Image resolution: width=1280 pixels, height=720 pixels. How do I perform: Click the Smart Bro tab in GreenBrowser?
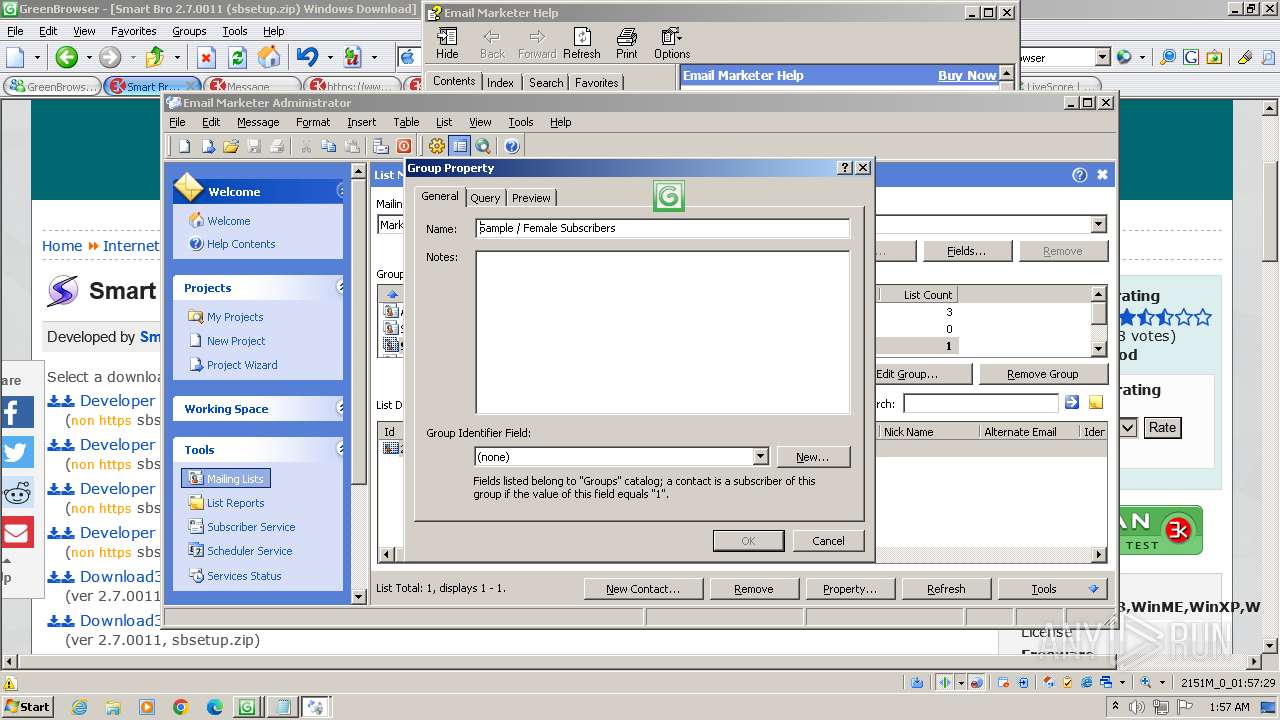click(153, 87)
